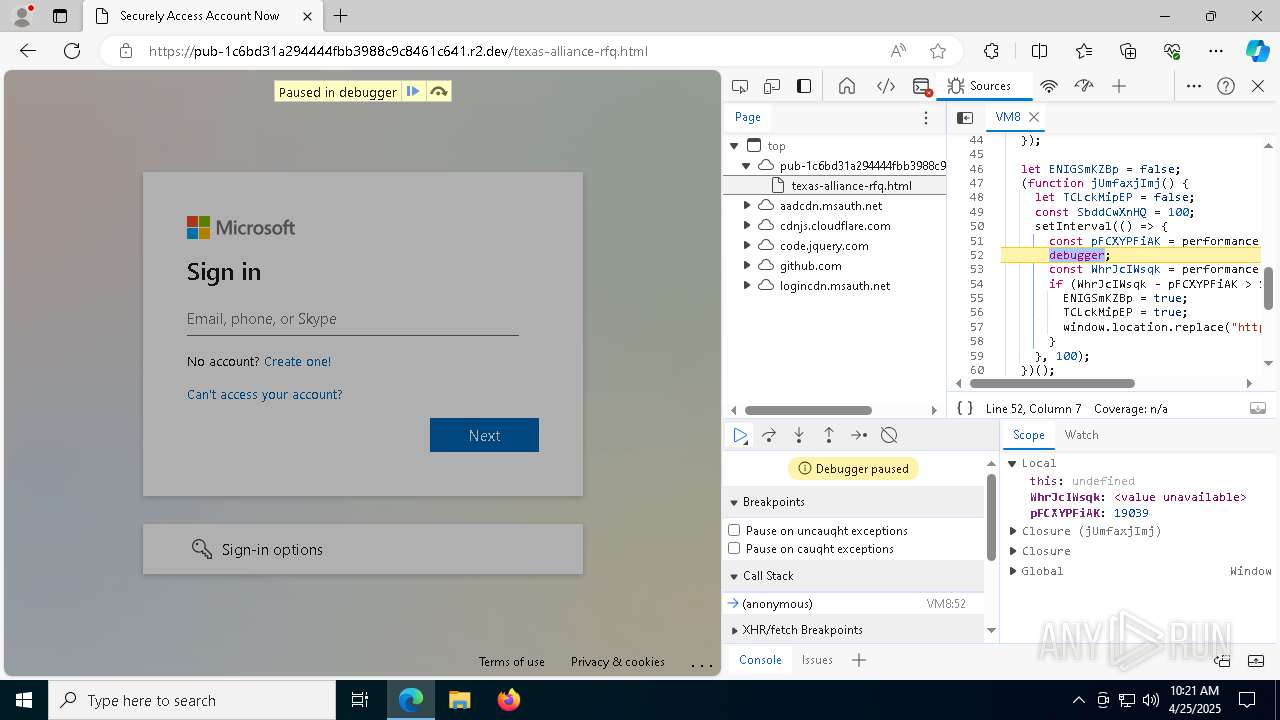The height and width of the screenshot is (720, 1280).
Task: Toggle device emulation mode
Action: coord(772,86)
